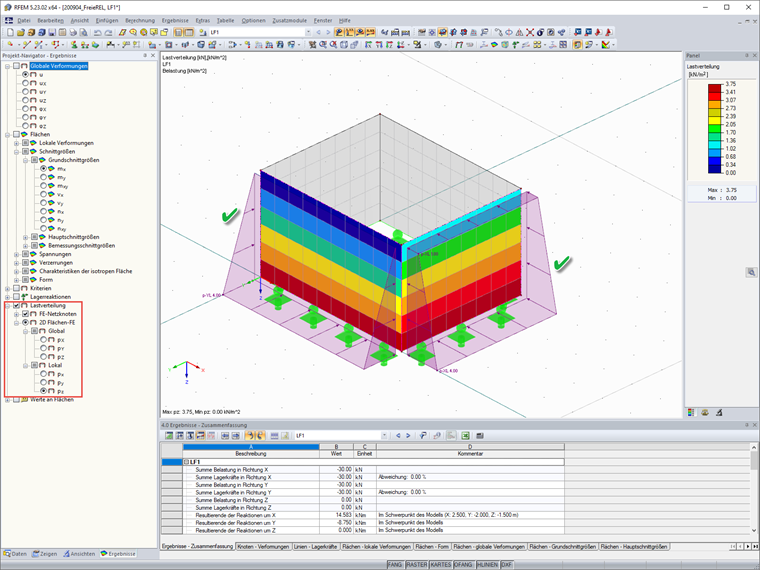Redo the last action

coord(108,32)
